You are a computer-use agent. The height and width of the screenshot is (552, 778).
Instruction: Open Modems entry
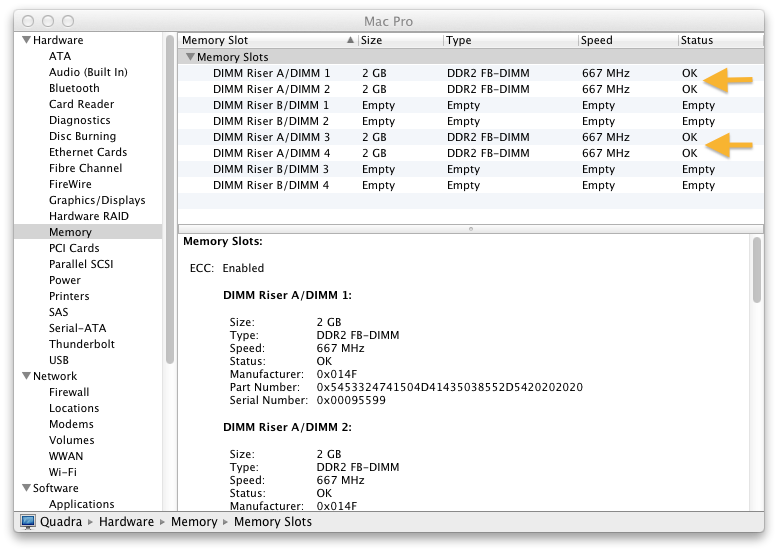tap(71, 424)
